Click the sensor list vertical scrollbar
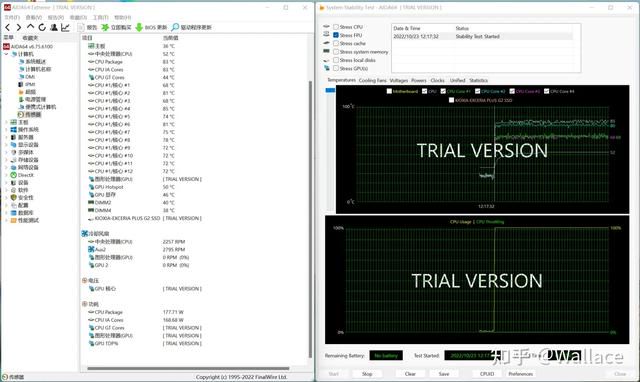Screen dimensions: 640x382 pos(310,218)
